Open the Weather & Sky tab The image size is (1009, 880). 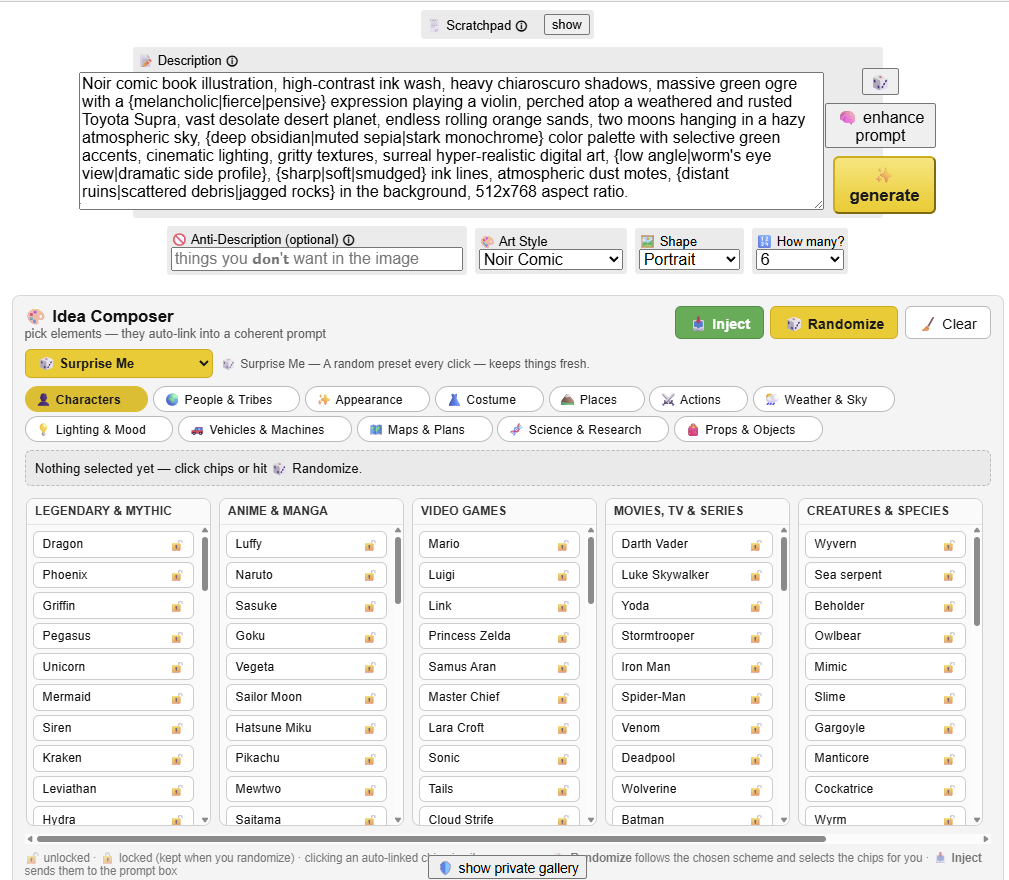tap(824, 399)
